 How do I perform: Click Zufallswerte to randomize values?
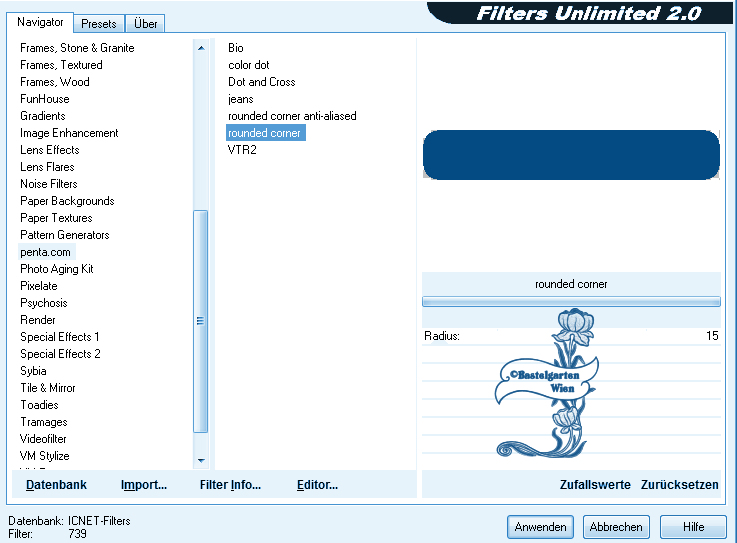coord(595,485)
